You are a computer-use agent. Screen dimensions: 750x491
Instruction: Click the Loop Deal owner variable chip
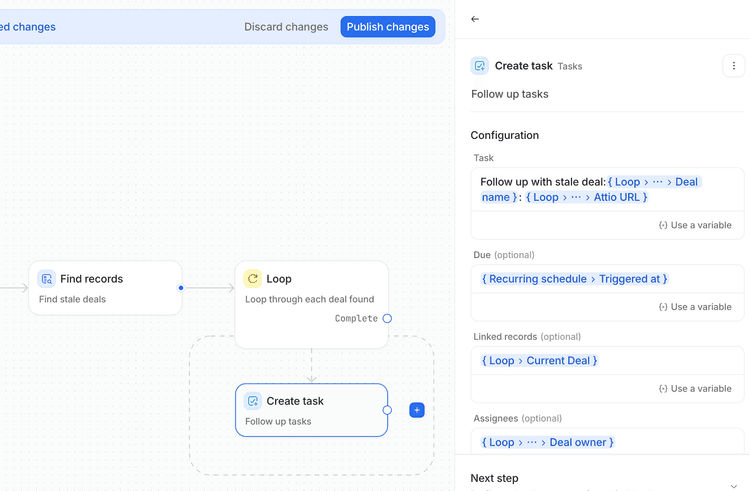(x=547, y=443)
